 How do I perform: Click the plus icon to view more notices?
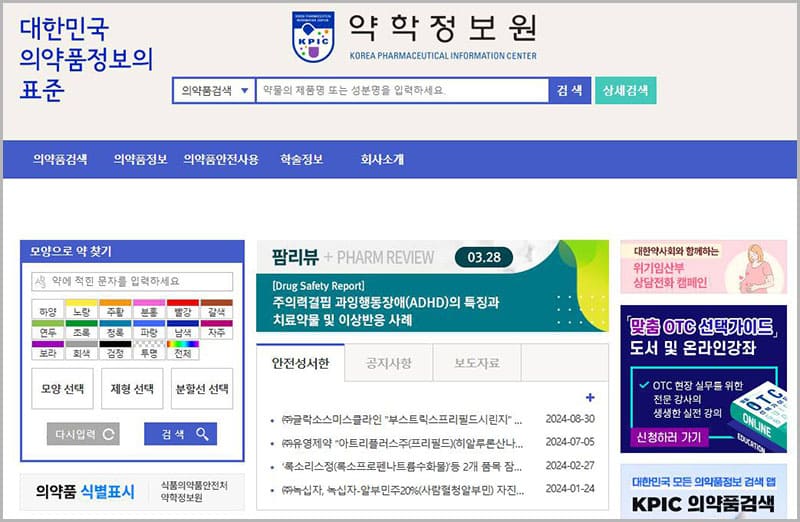(x=590, y=397)
